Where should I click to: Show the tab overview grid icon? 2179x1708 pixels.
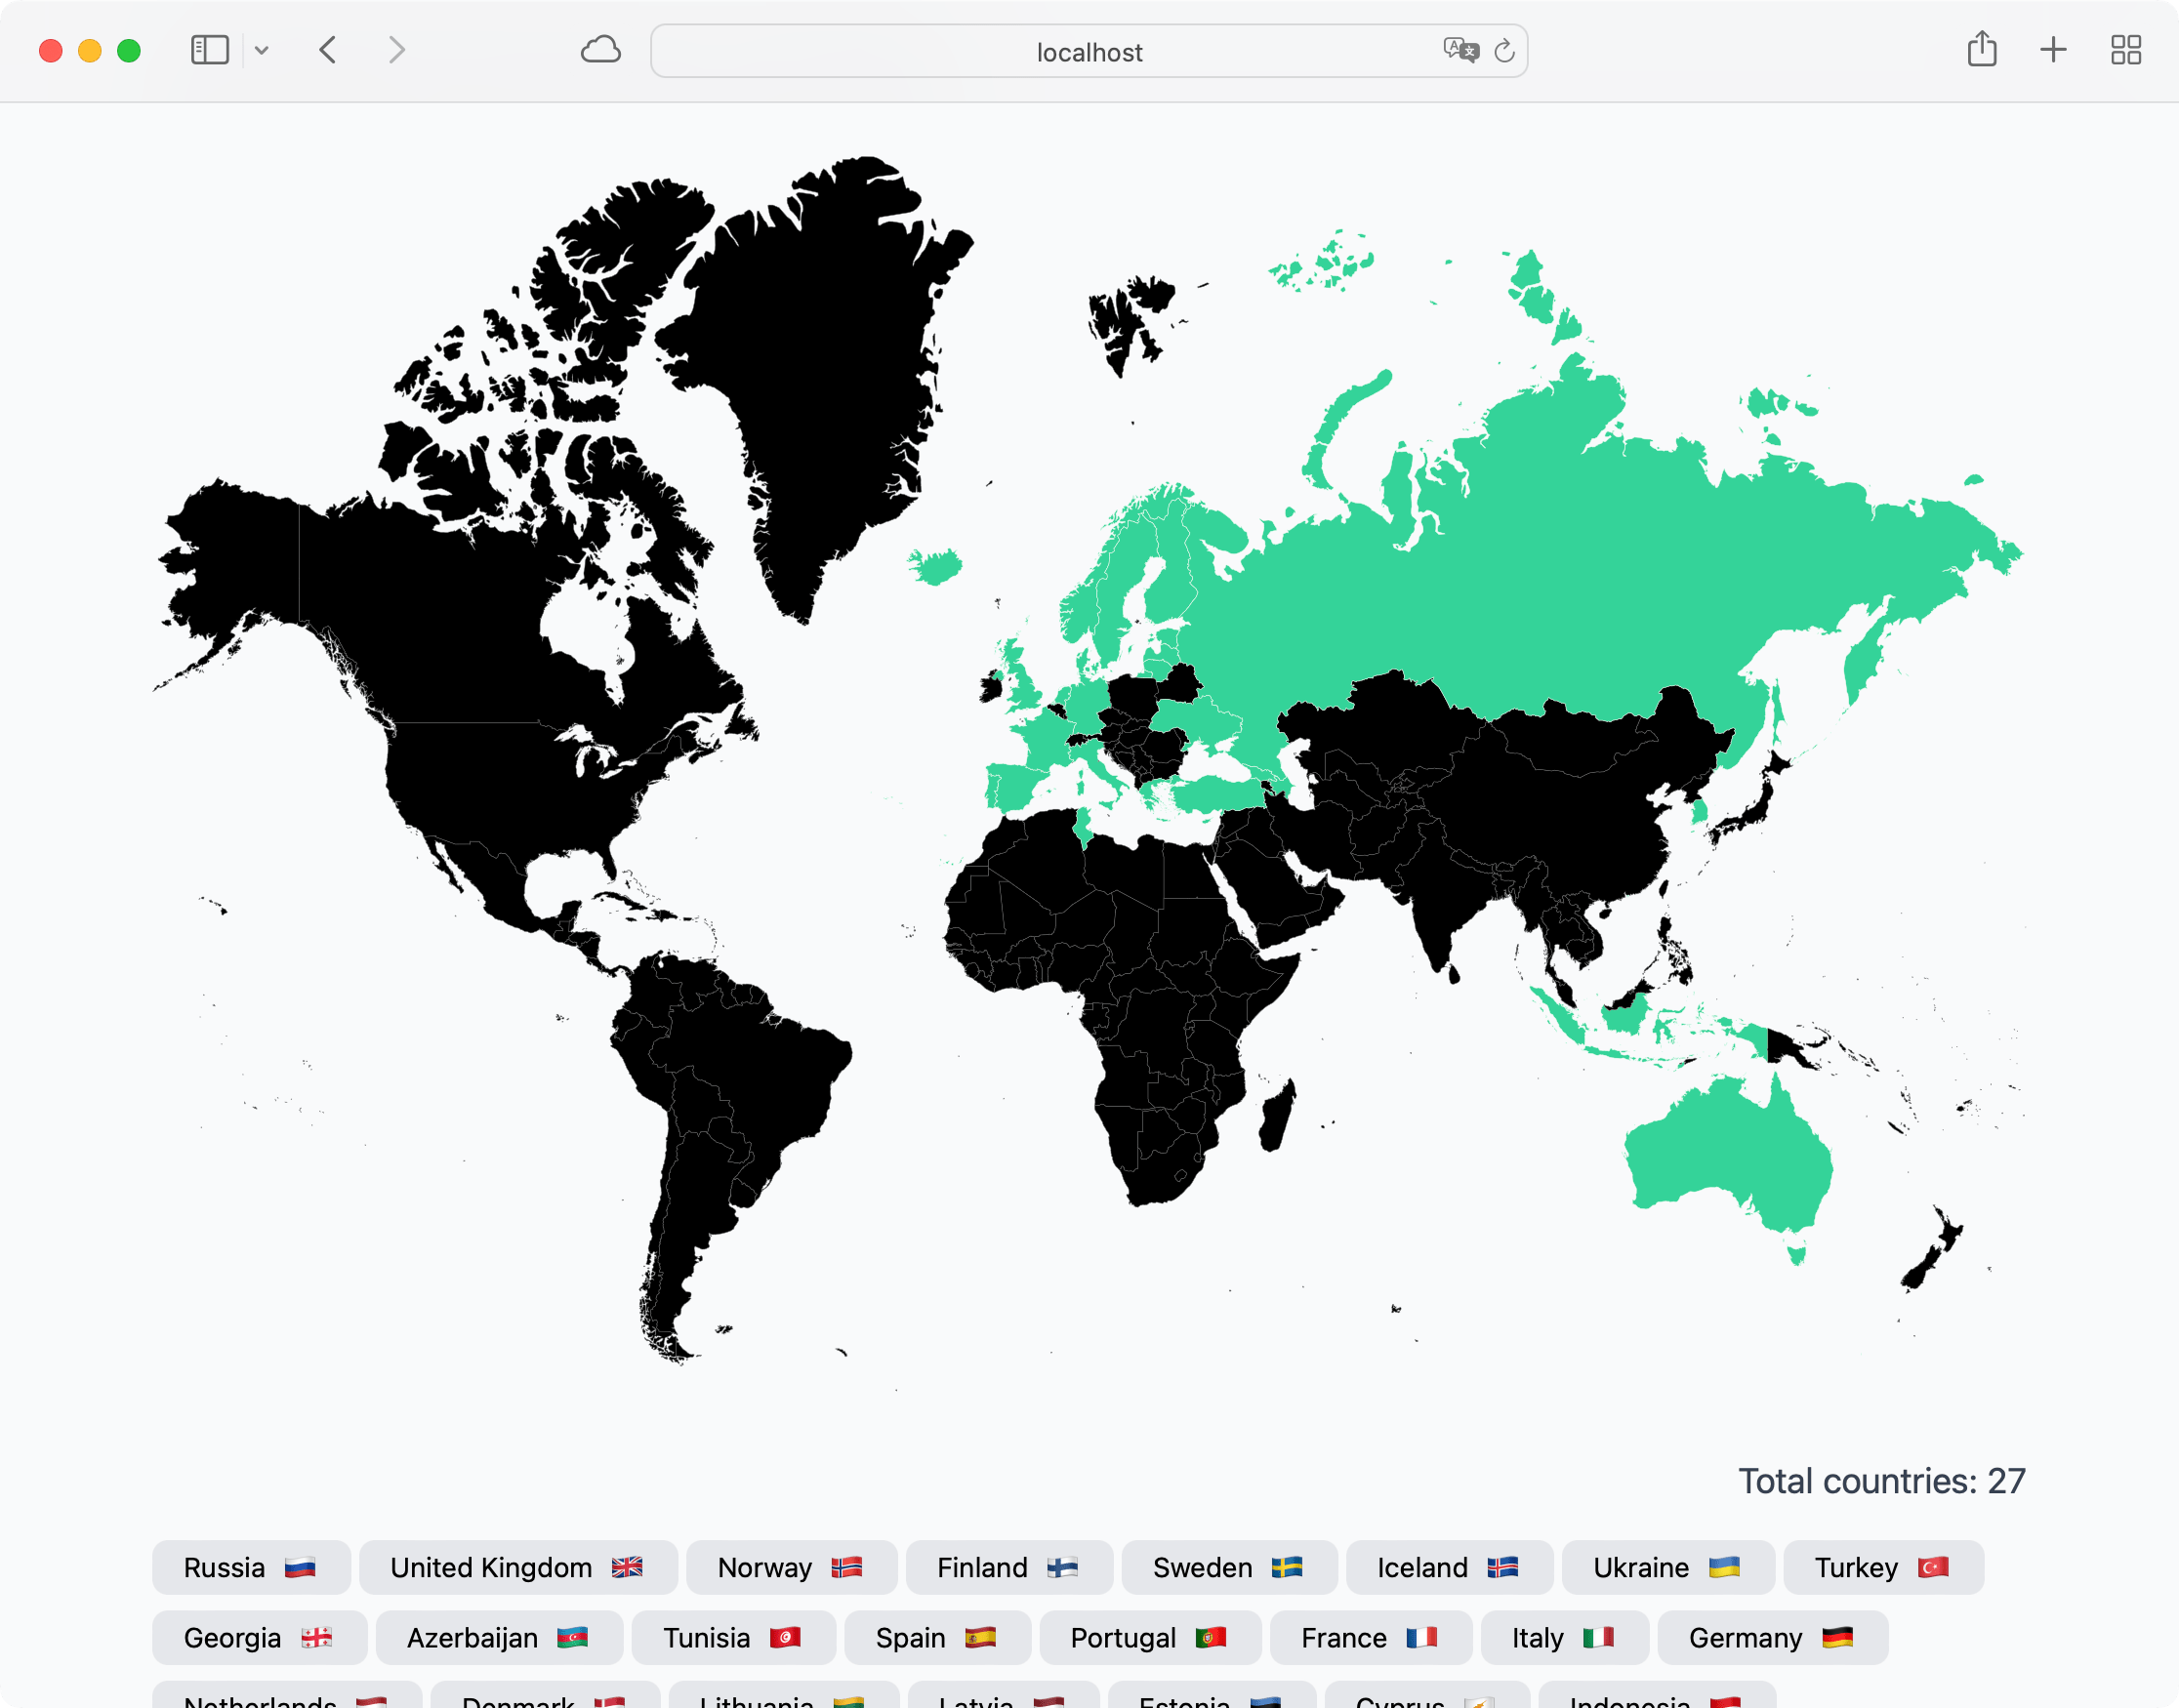pyautogui.click(x=2125, y=50)
